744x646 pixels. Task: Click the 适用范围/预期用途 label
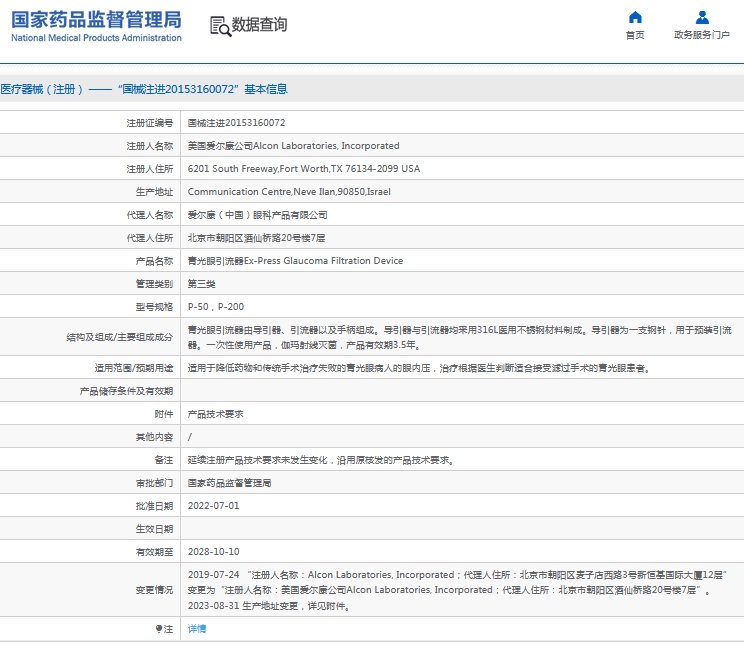[x=134, y=368]
